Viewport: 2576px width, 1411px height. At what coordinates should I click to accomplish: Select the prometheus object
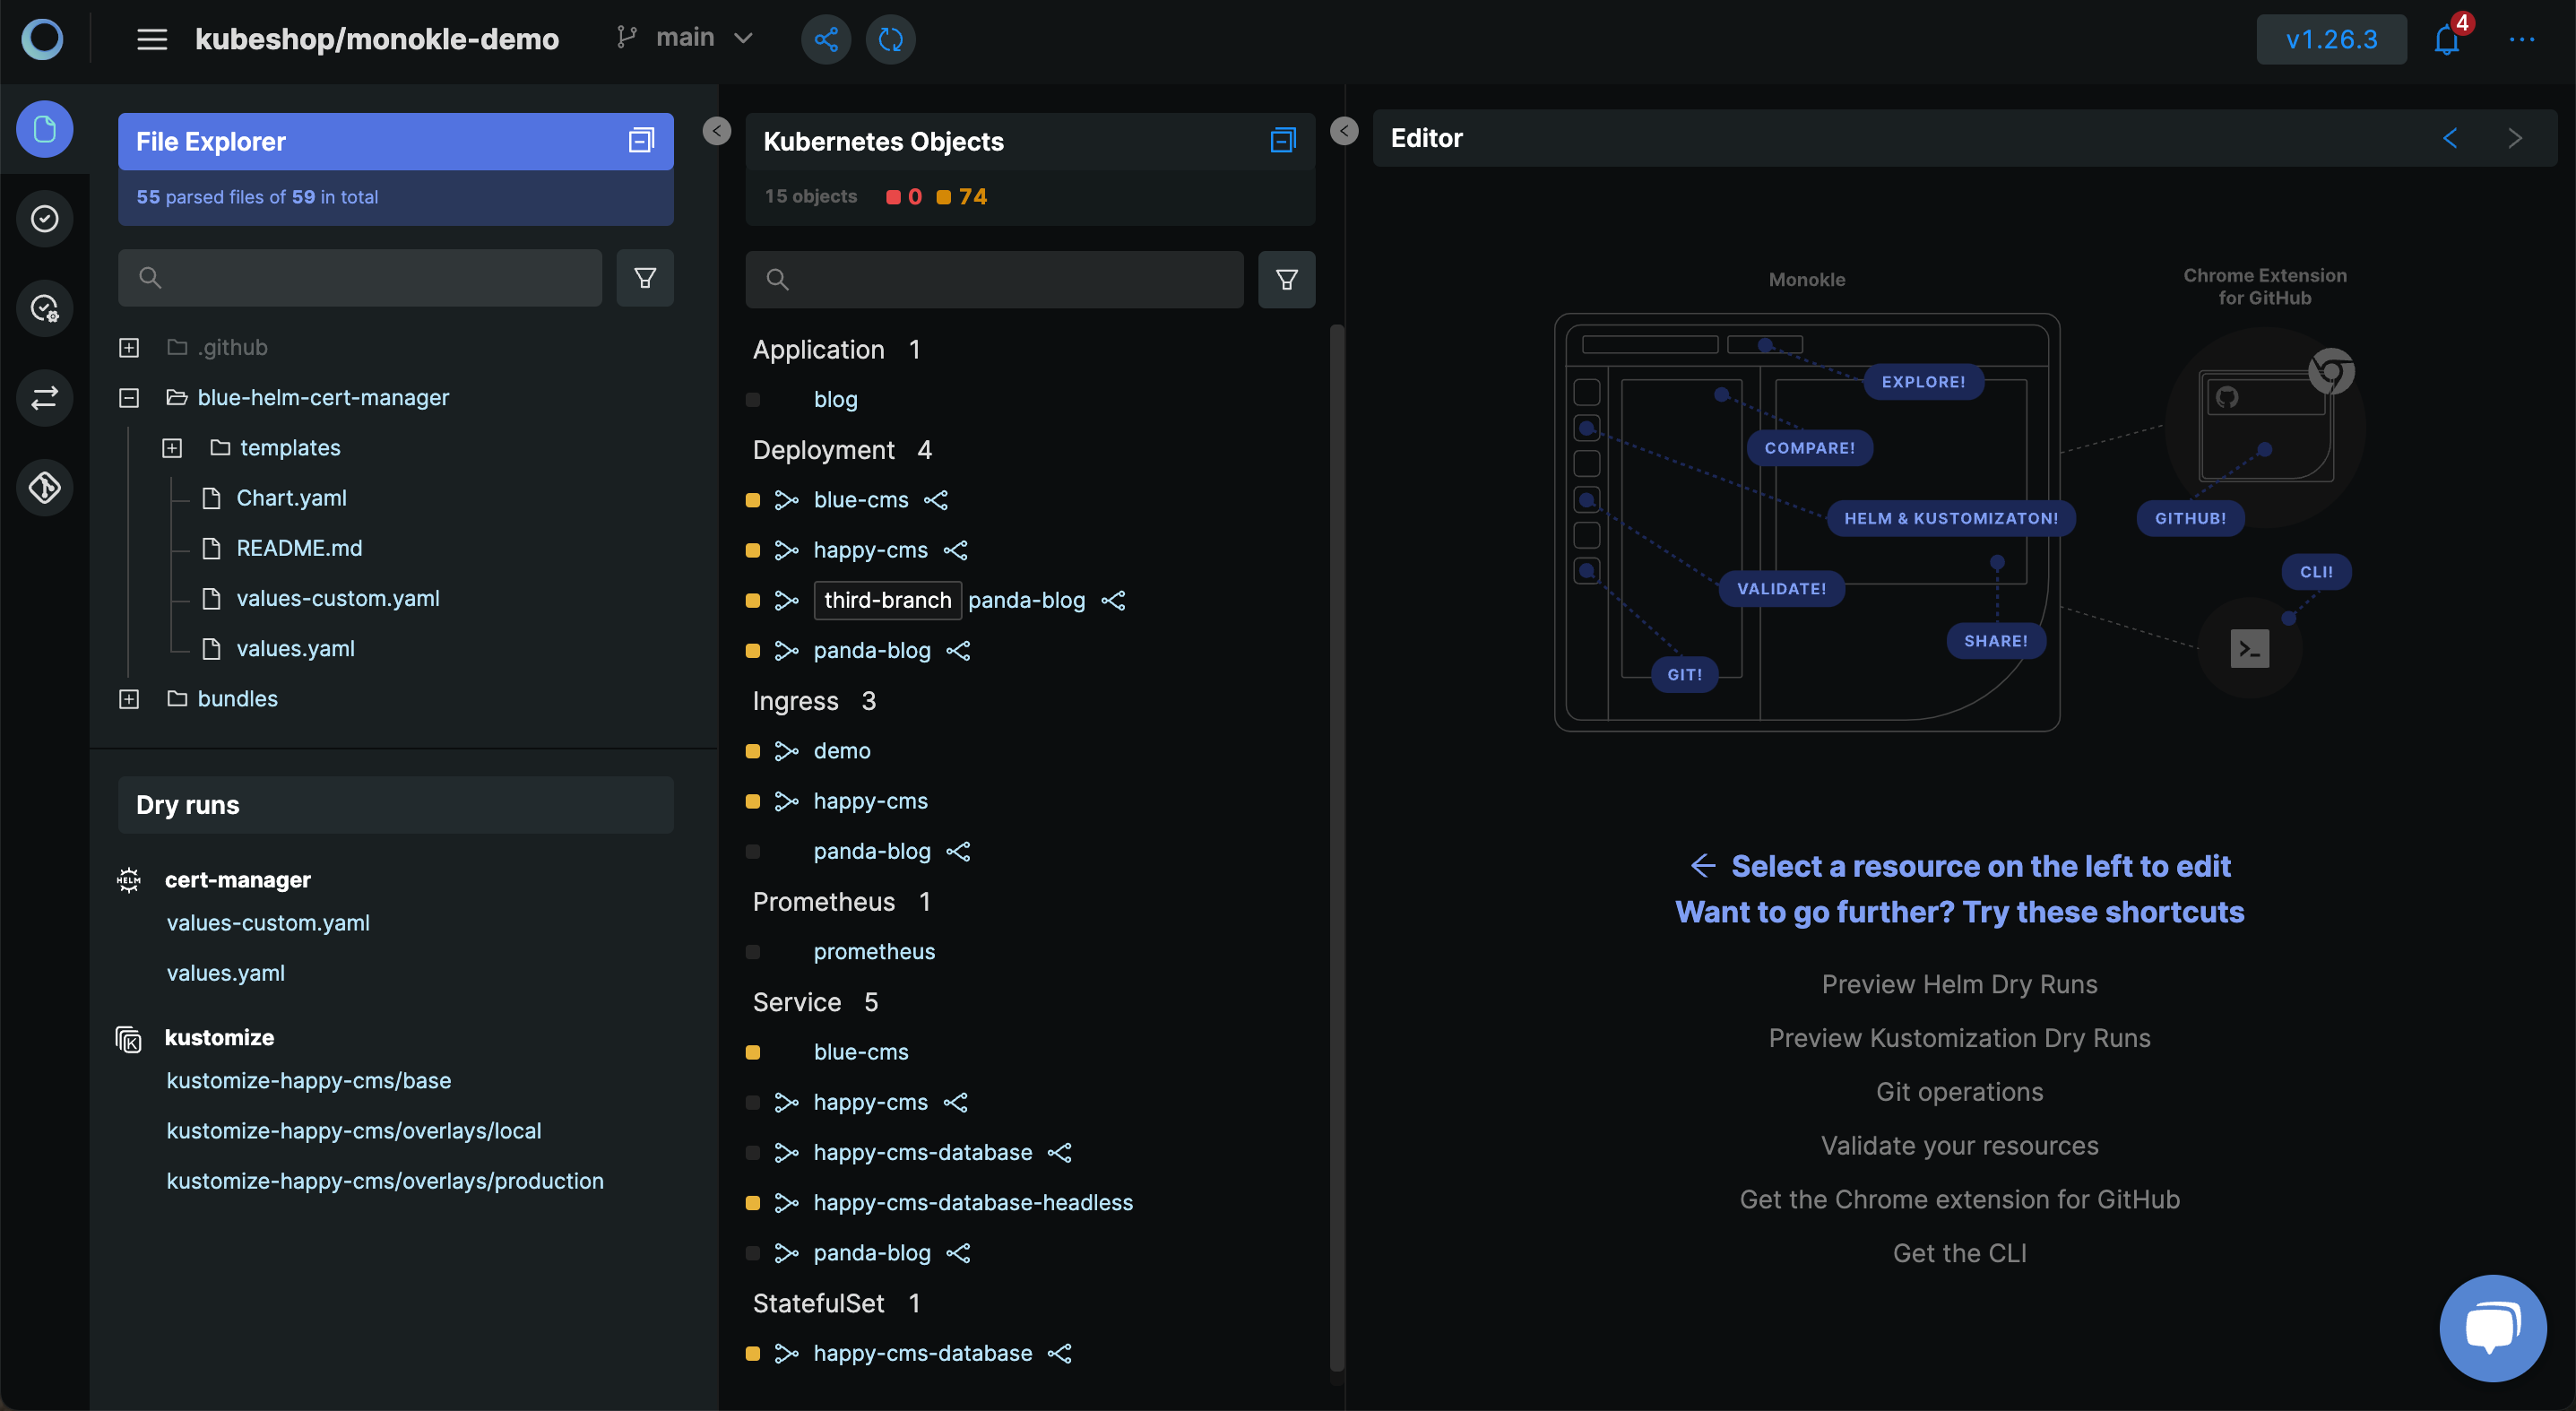point(874,952)
